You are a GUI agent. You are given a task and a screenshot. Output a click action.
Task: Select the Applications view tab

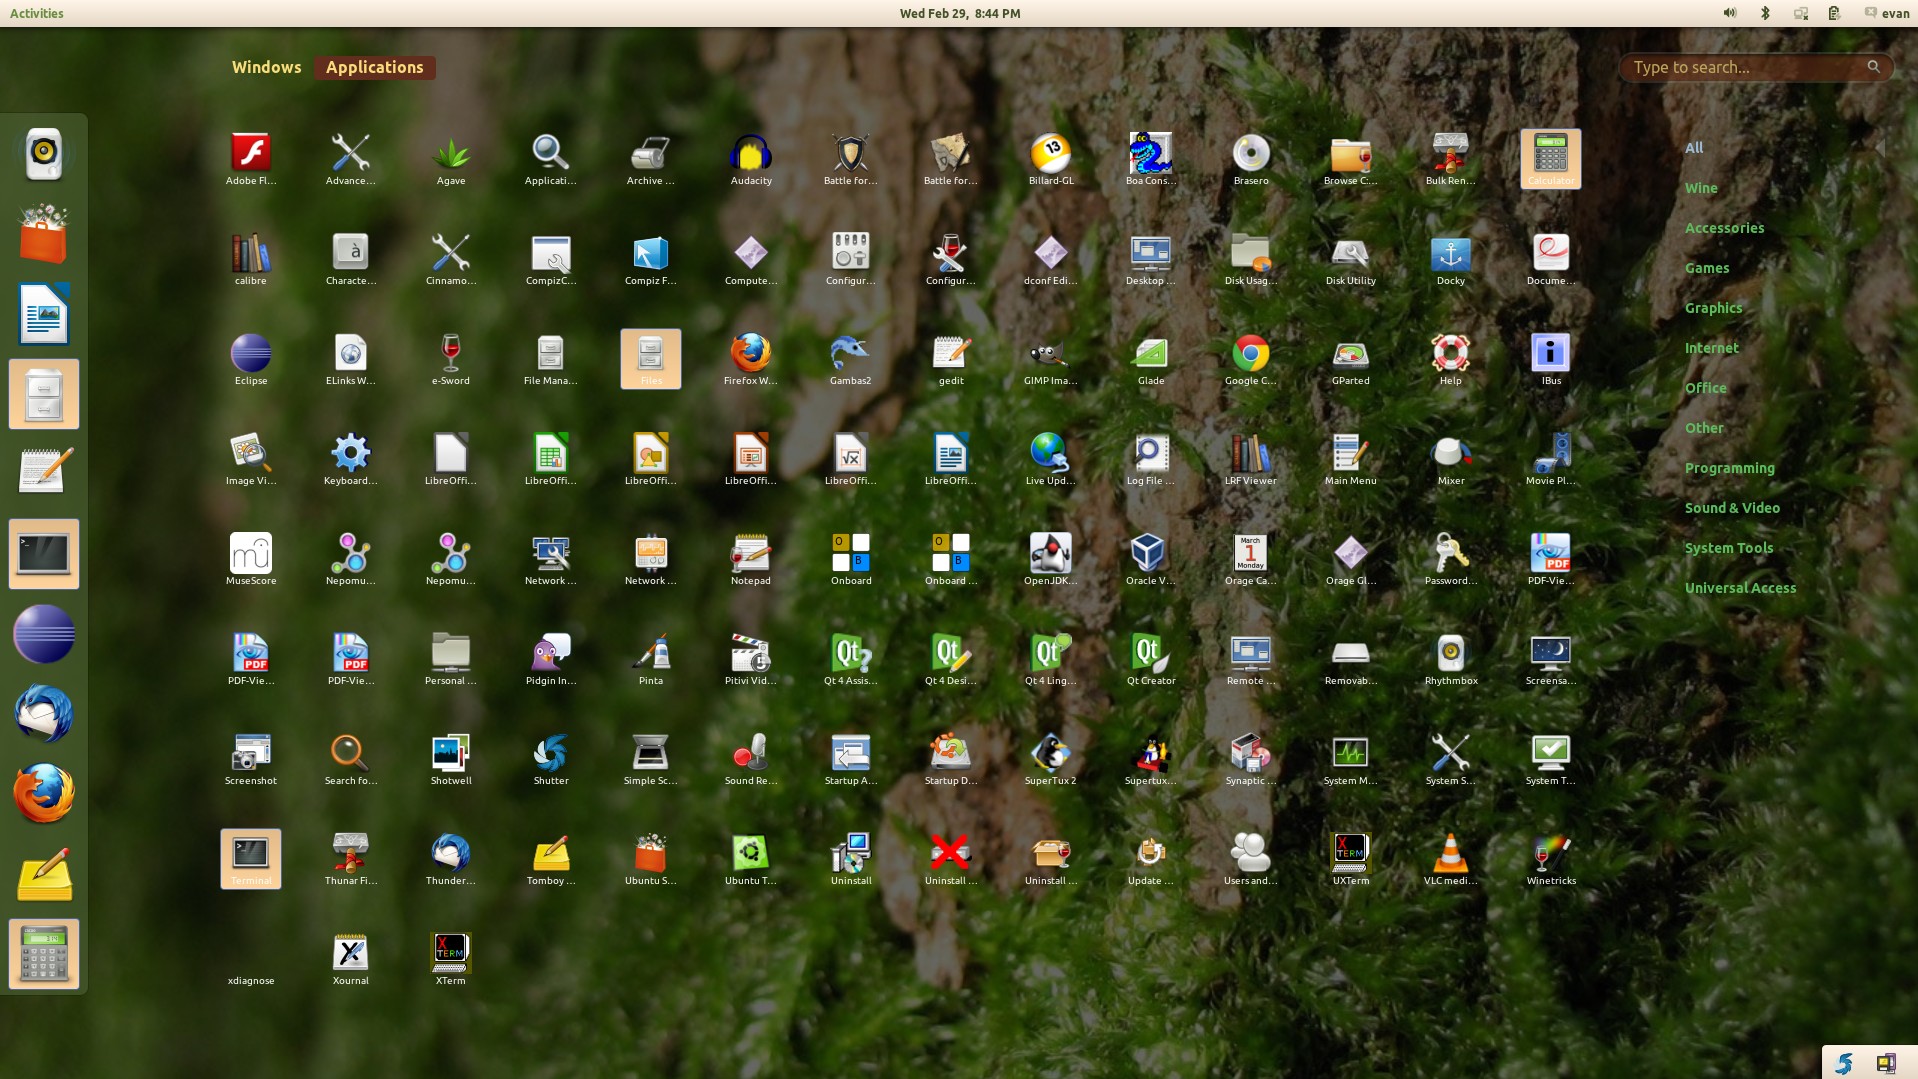(375, 67)
